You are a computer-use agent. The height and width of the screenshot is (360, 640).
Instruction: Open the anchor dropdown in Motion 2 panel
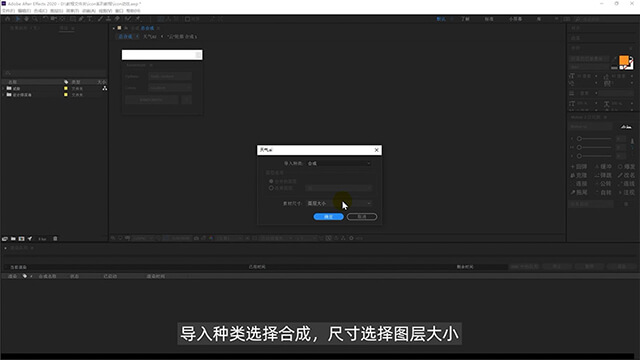[x=591, y=127]
